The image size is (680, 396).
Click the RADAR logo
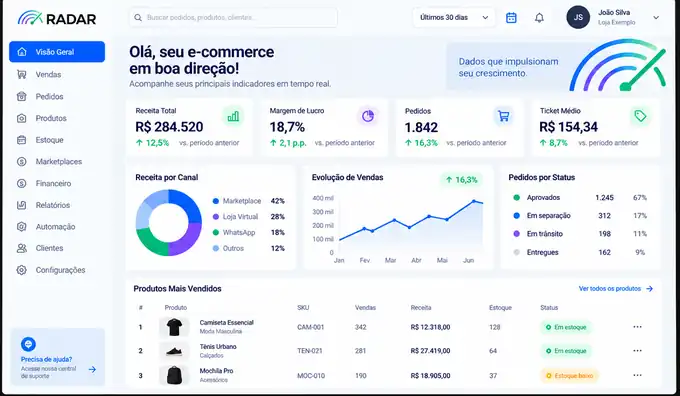coord(57,18)
